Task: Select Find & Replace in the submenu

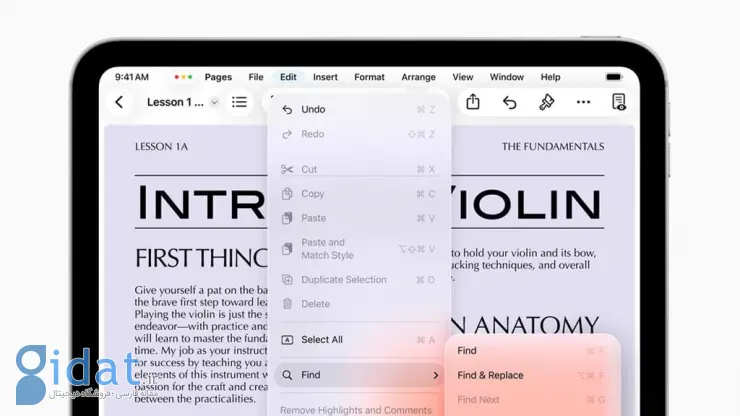Action: coord(532,375)
